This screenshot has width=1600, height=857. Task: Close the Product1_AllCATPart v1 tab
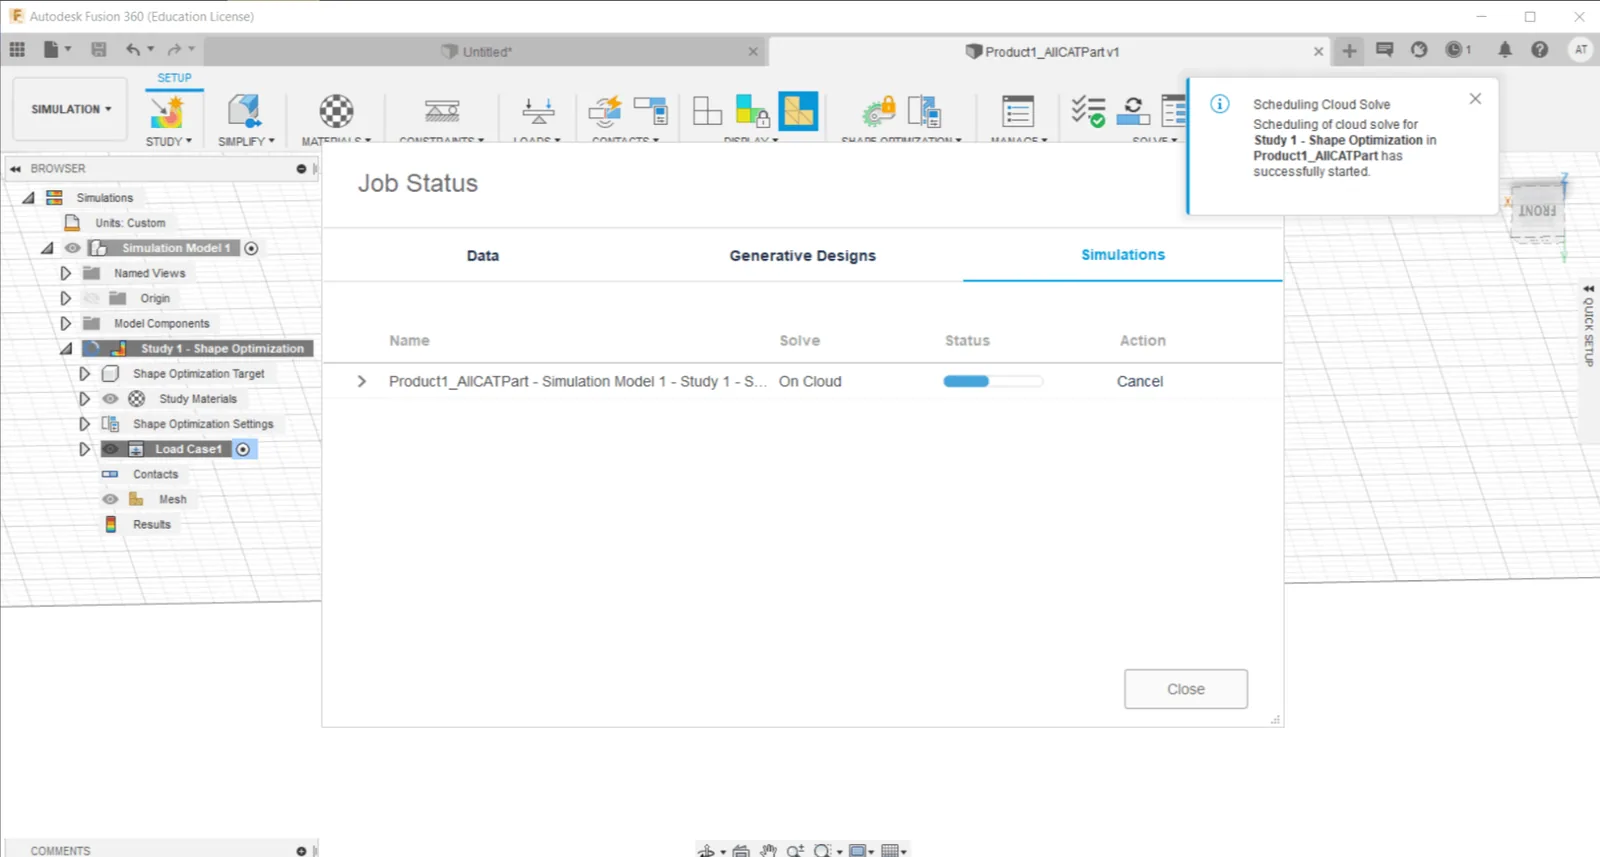pyautogui.click(x=1318, y=52)
